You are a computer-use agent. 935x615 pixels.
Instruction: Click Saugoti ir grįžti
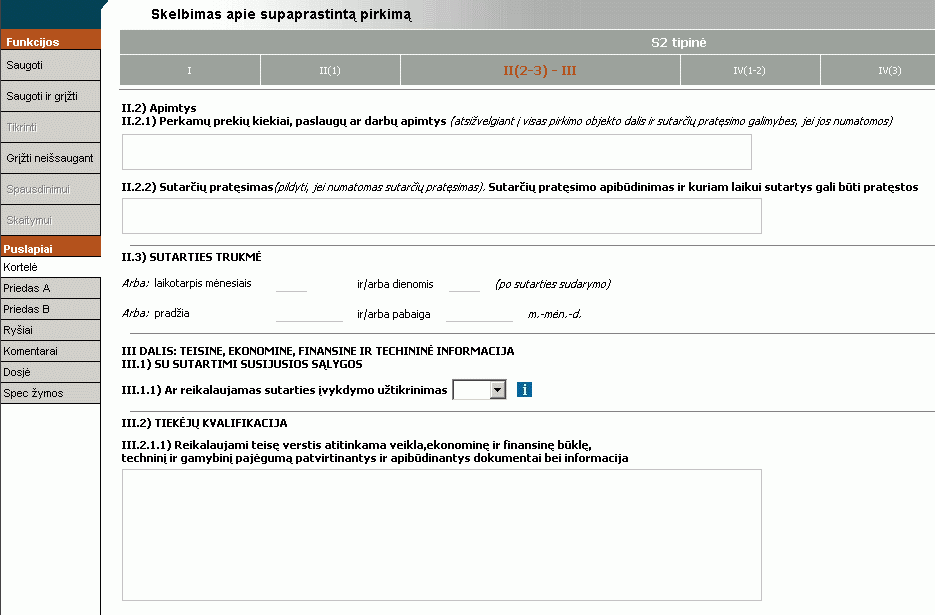(x=50, y=96)
